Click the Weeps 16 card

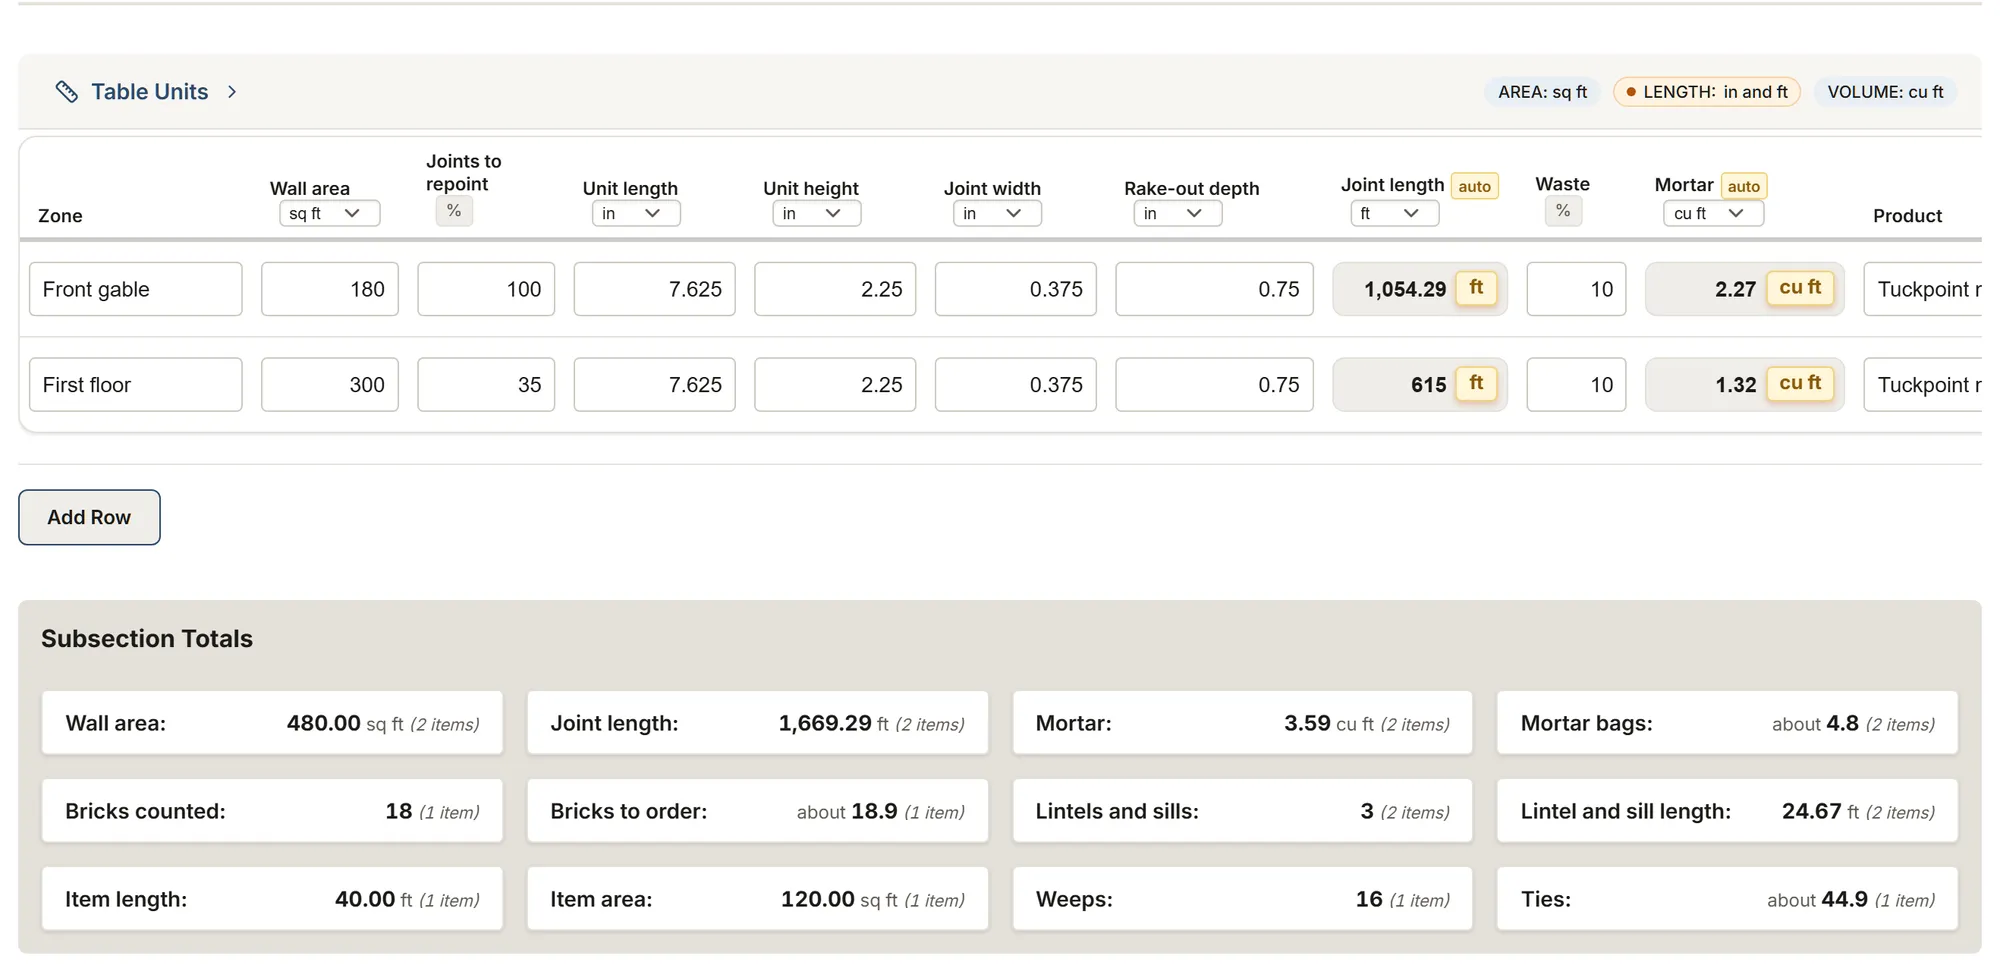pos(1242,899)
